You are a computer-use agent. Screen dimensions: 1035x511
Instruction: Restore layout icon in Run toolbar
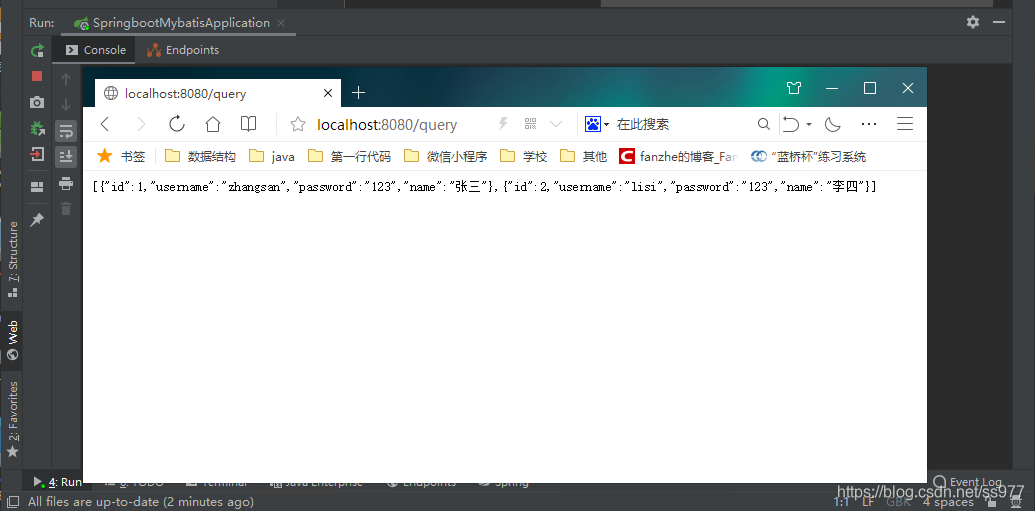37,187
